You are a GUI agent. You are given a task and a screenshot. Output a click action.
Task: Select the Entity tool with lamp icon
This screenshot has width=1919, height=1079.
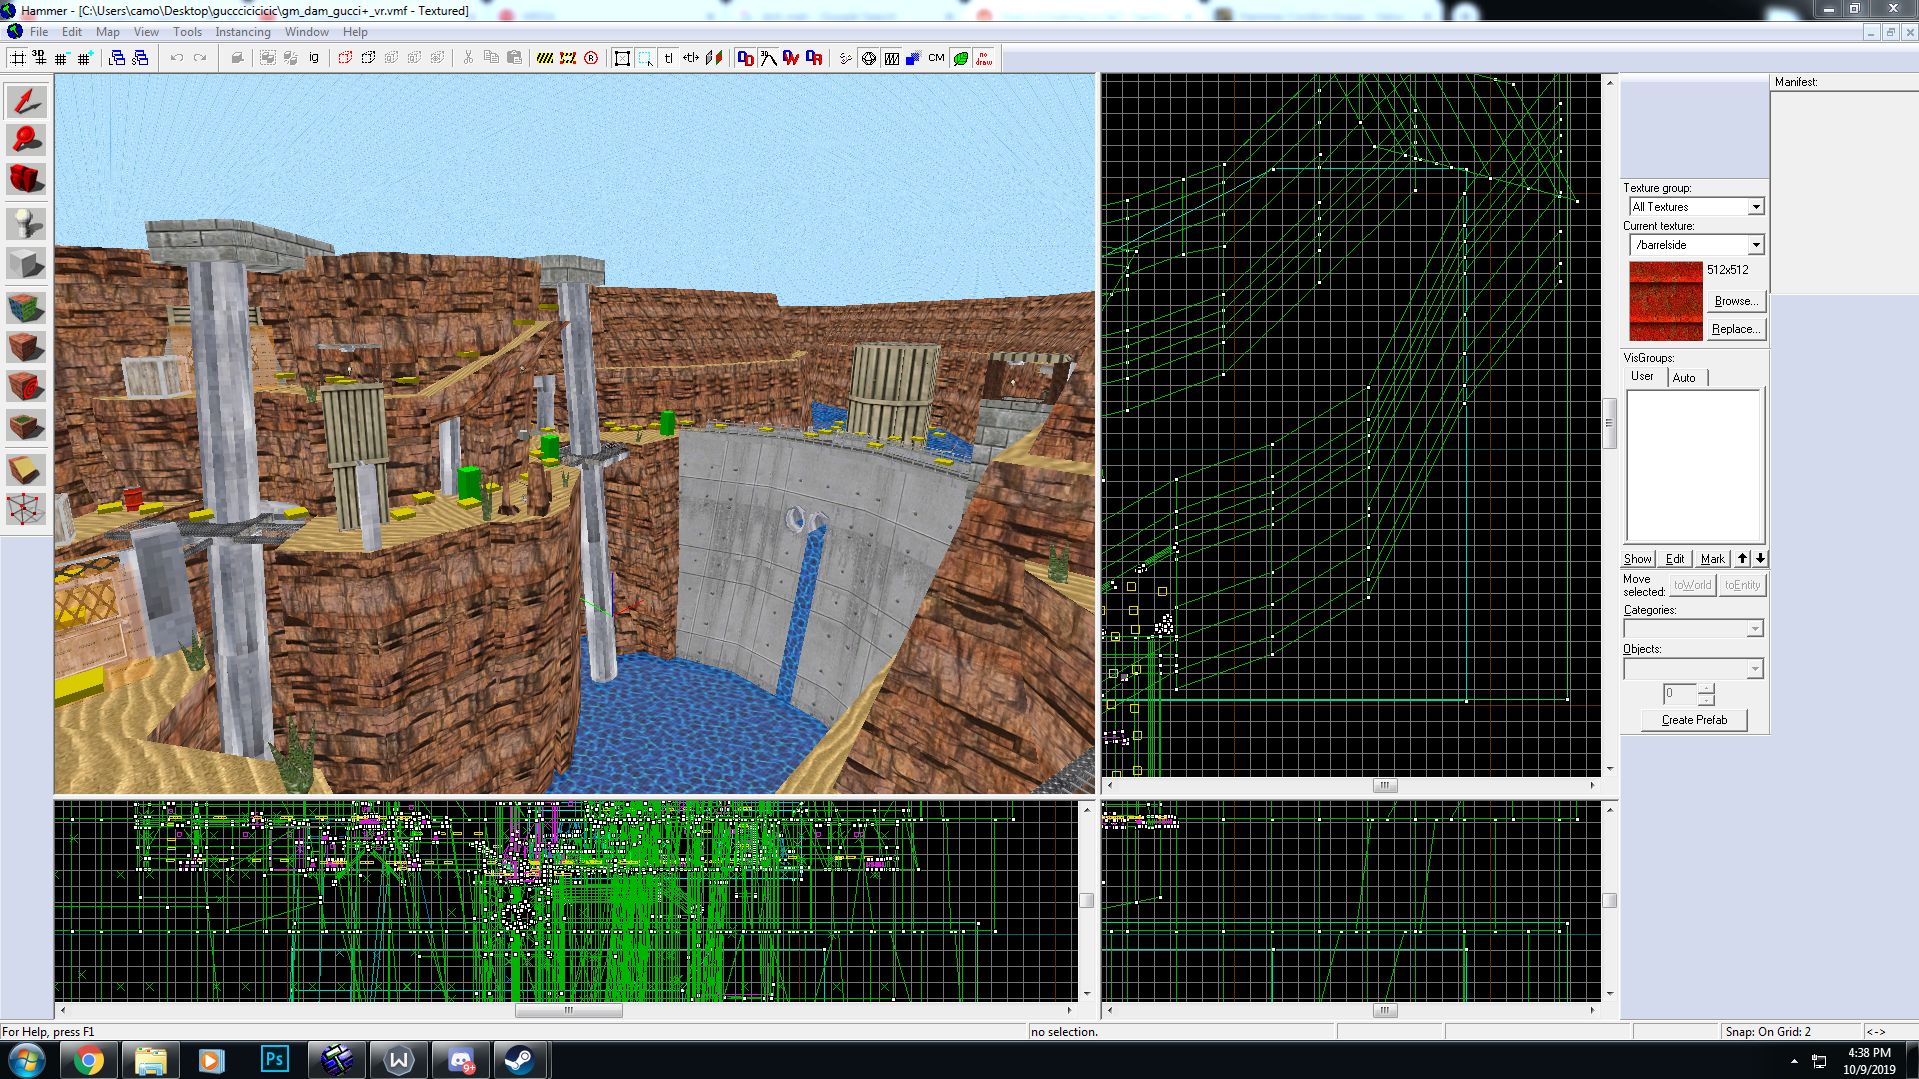[x=26, y=222]
